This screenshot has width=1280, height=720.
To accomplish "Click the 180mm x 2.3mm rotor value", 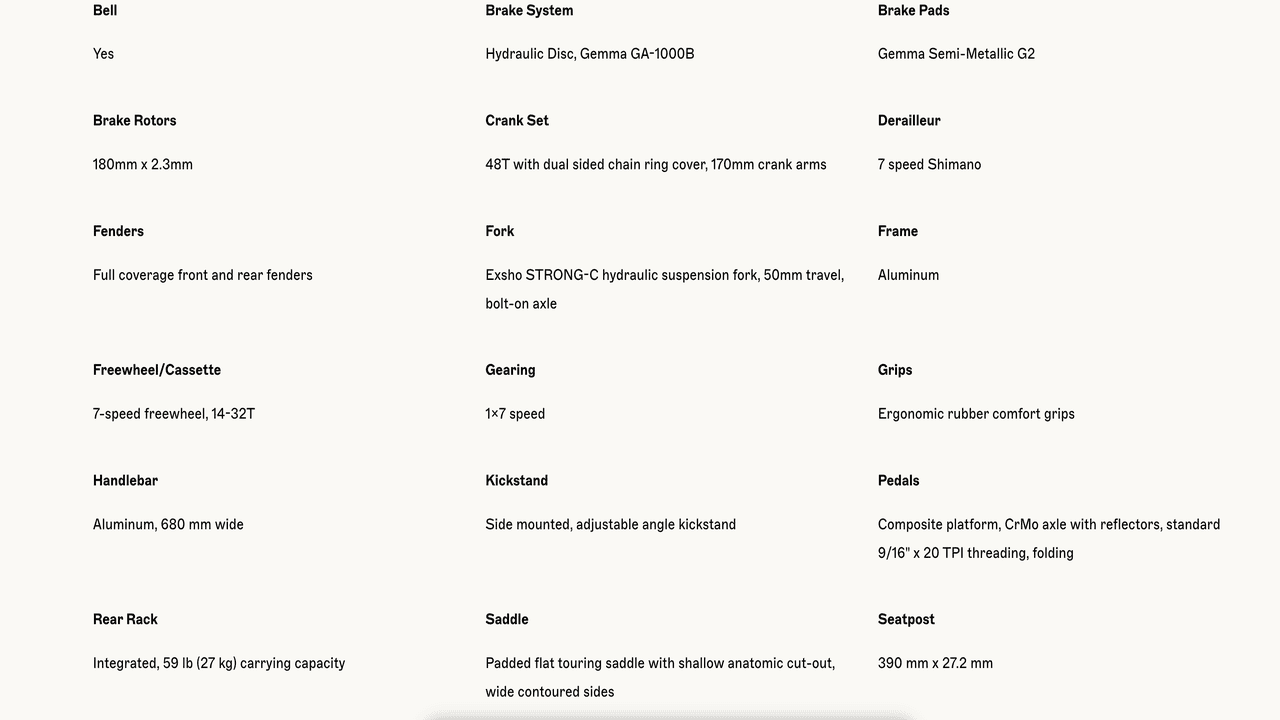I will [143, 165].
